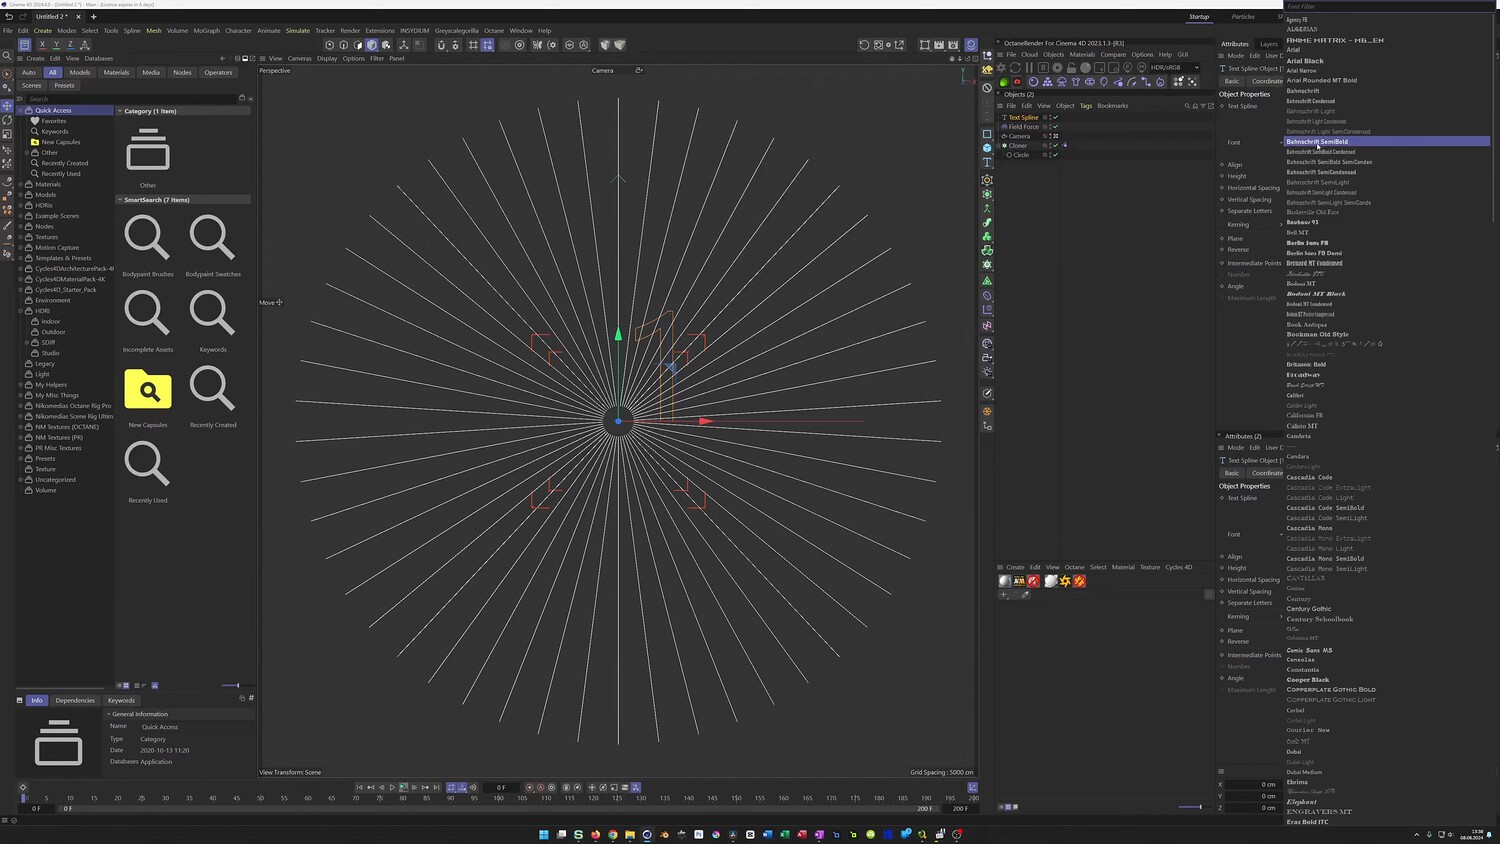Collapse the Category (1 Item) section
The height and width of the screenshot is (844, 1500).
click(120, 111)
